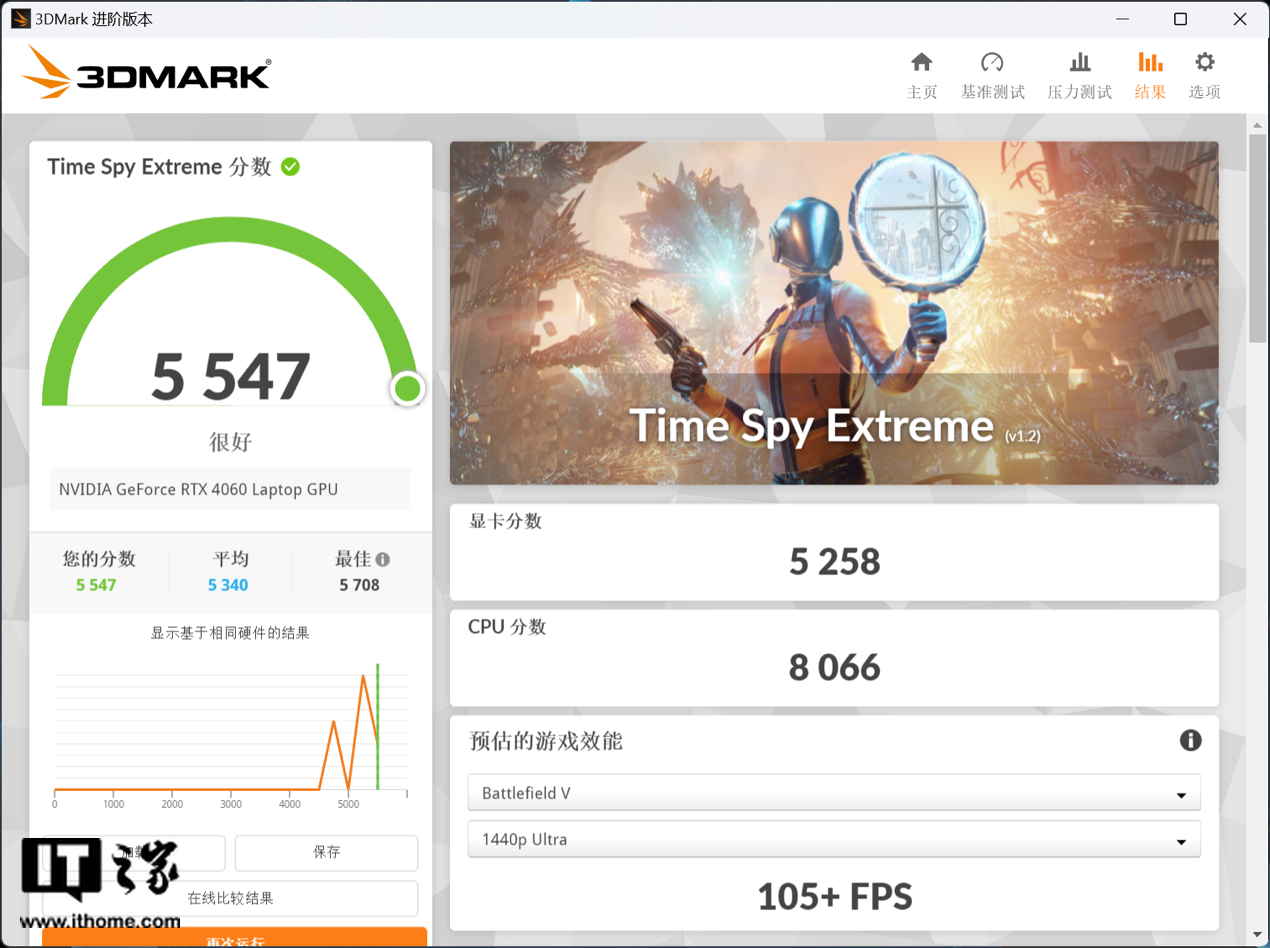
Task: Open Options via the gear icon
Action: click(1204, 62)
